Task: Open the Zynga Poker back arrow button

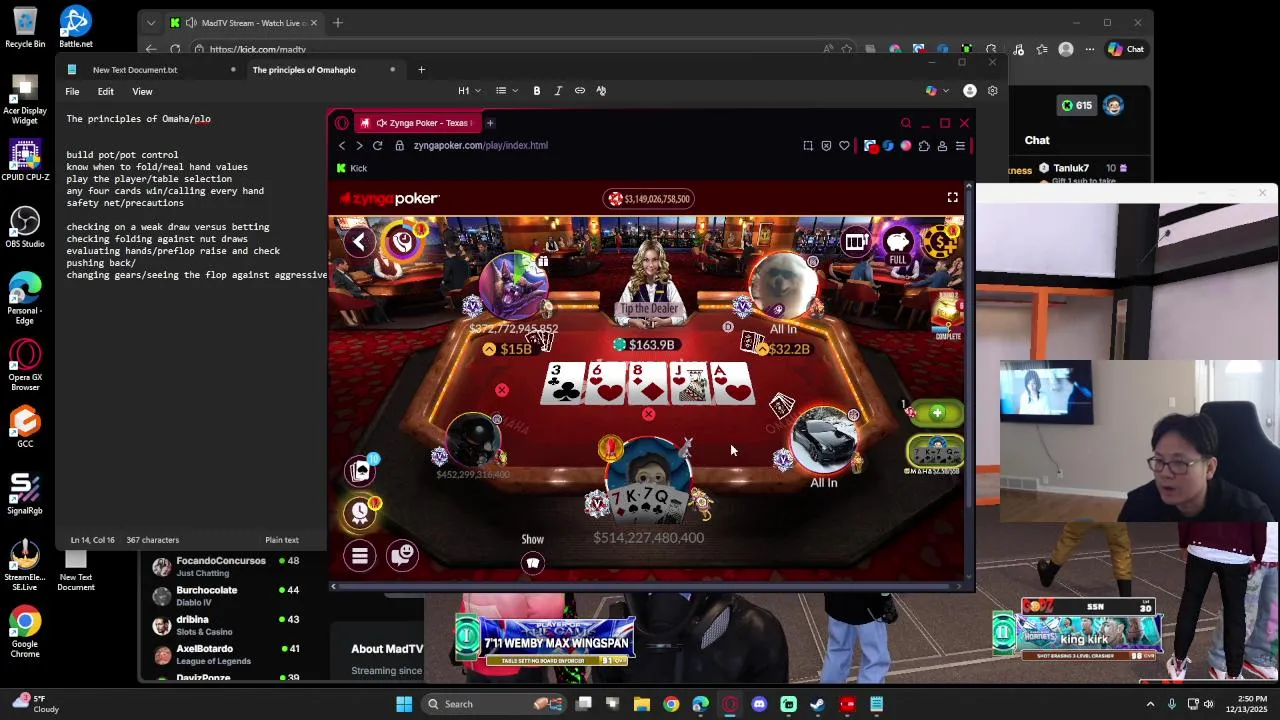Action: tap(359, 241)
